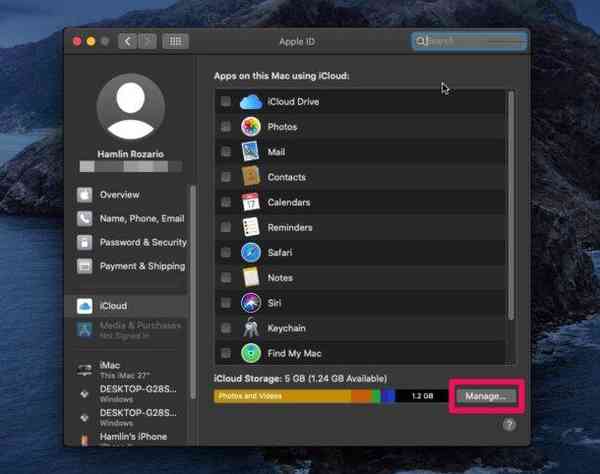Click the iCloud Storage 5 GB label
This screenshot has height=474, width=600.
pos(300,379)
